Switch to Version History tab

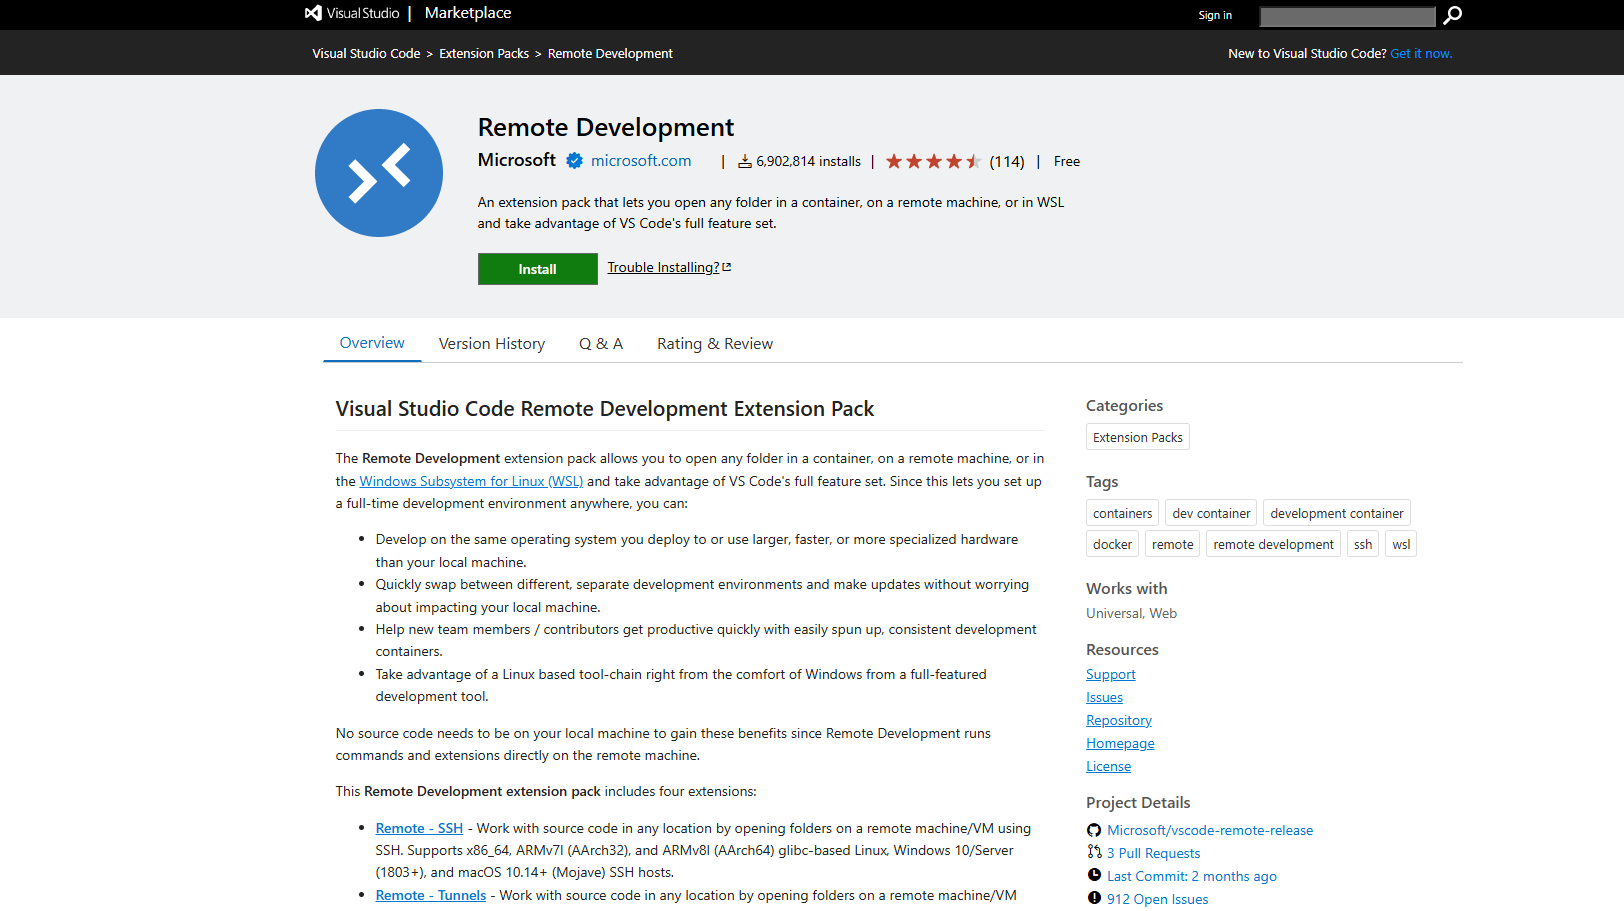[492, 344]
